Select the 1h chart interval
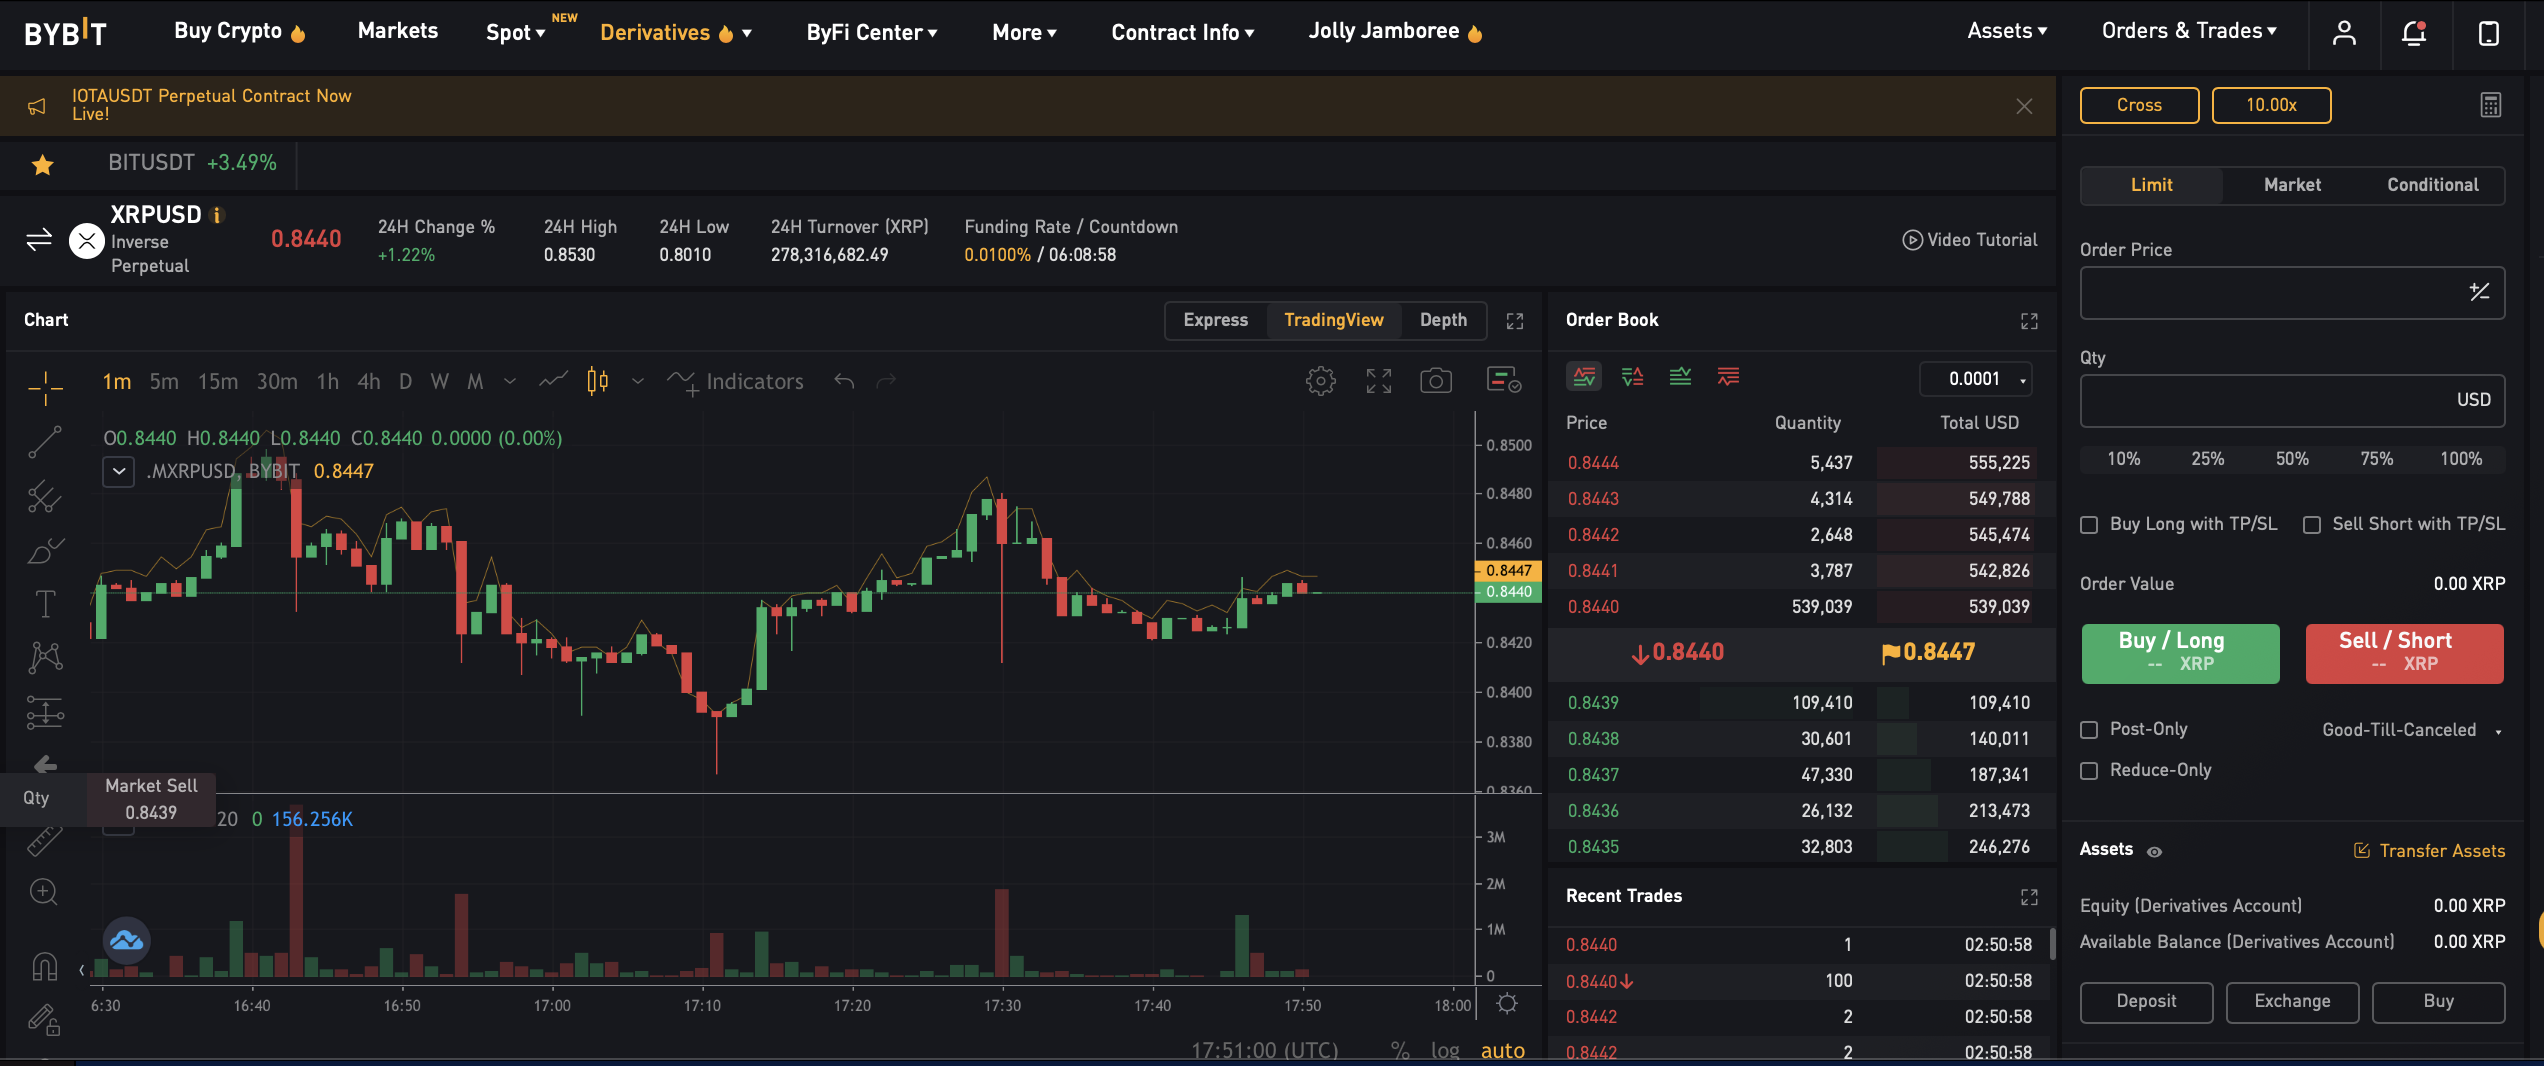This screenshot has width=2544, height=1066. [x=328, y=382]
